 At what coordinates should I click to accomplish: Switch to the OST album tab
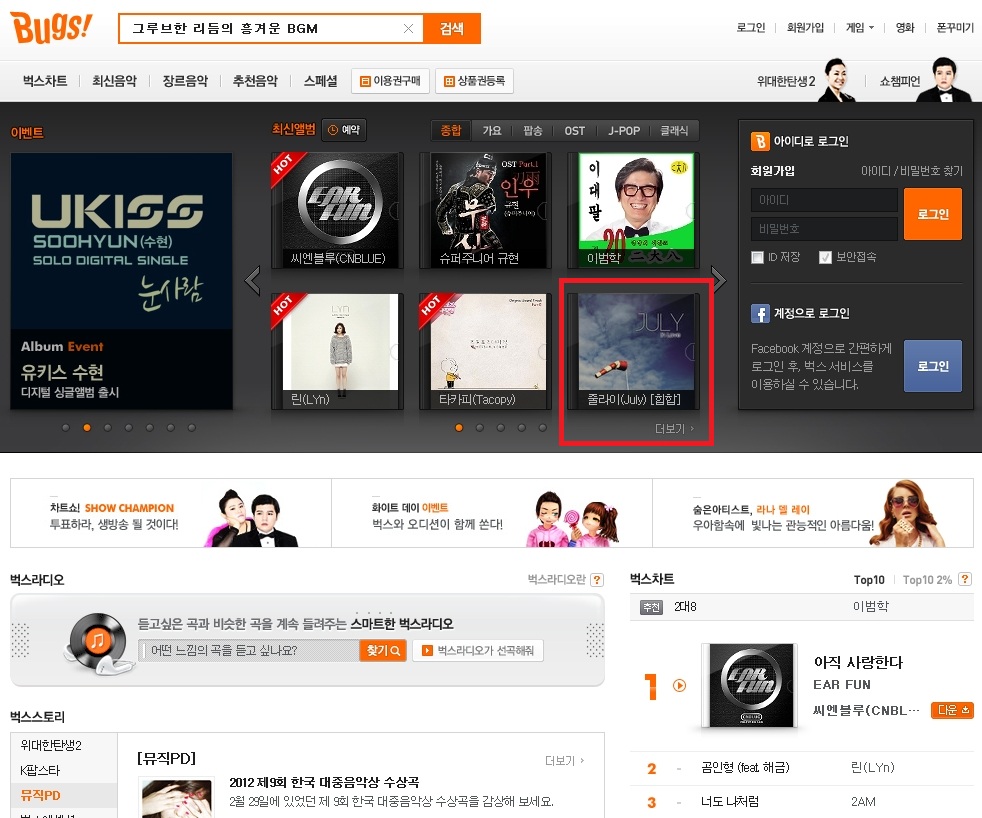(574, 130)
